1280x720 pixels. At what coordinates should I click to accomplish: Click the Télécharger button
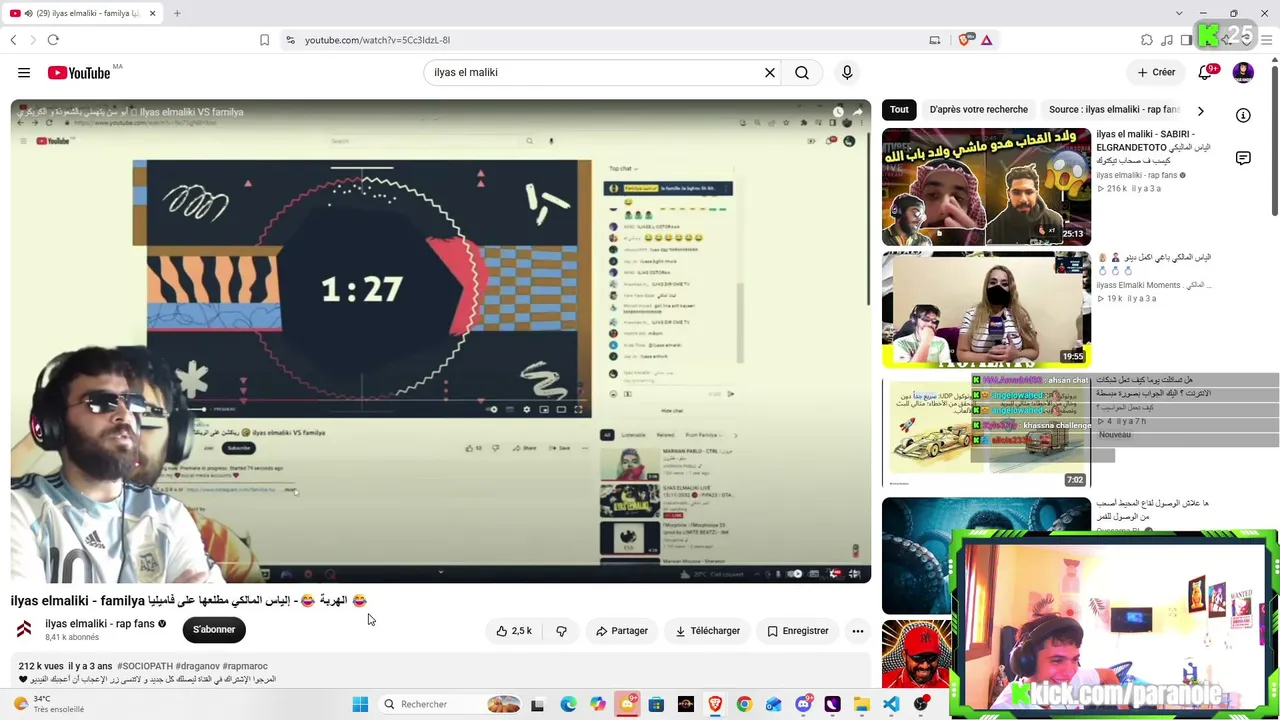(x=707, y=631)
